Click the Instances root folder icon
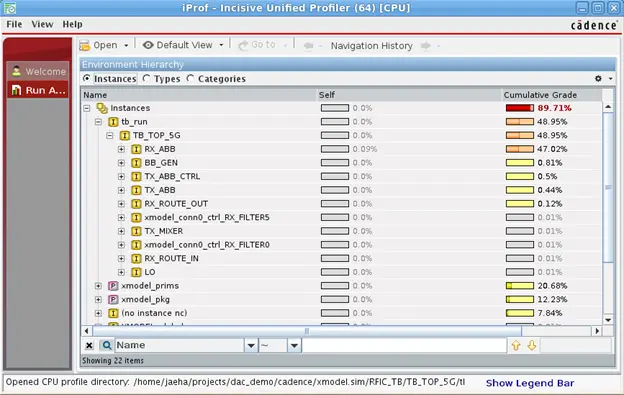 tap(102, 108)
